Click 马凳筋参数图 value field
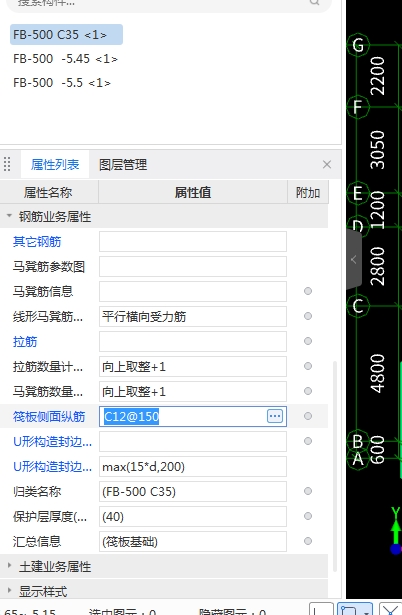 click(x=193, y=266)
